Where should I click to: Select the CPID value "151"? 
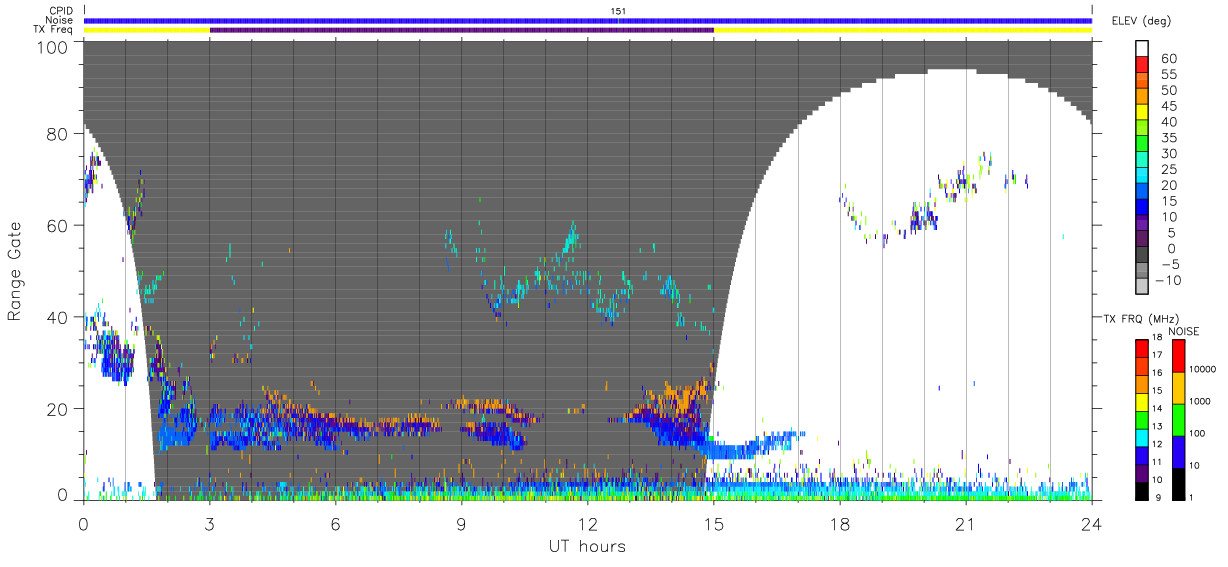[618, 11]
